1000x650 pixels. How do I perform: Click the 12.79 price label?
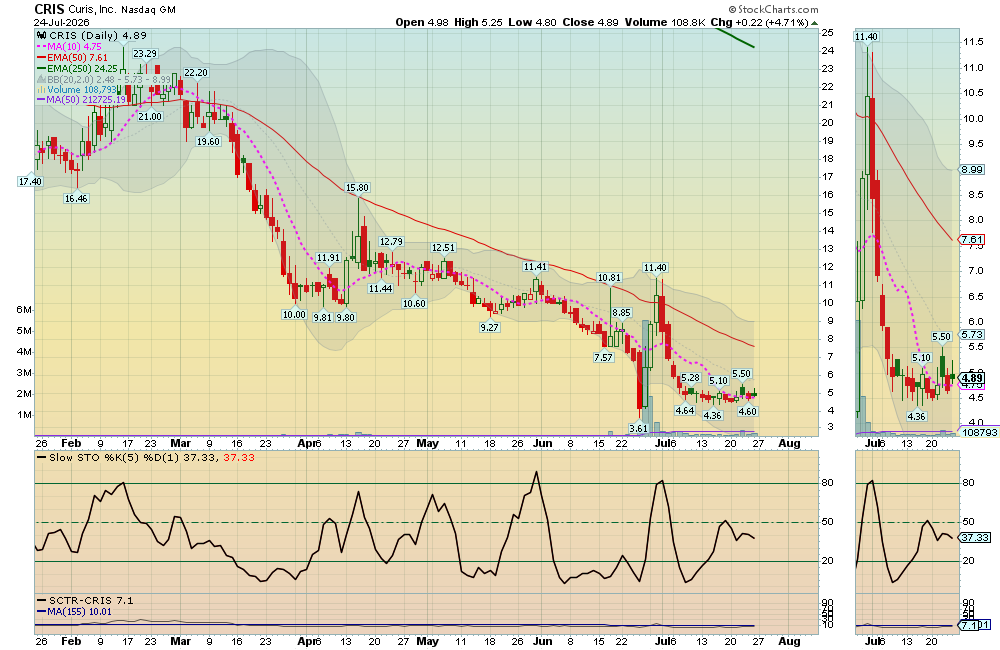(391, 242)
